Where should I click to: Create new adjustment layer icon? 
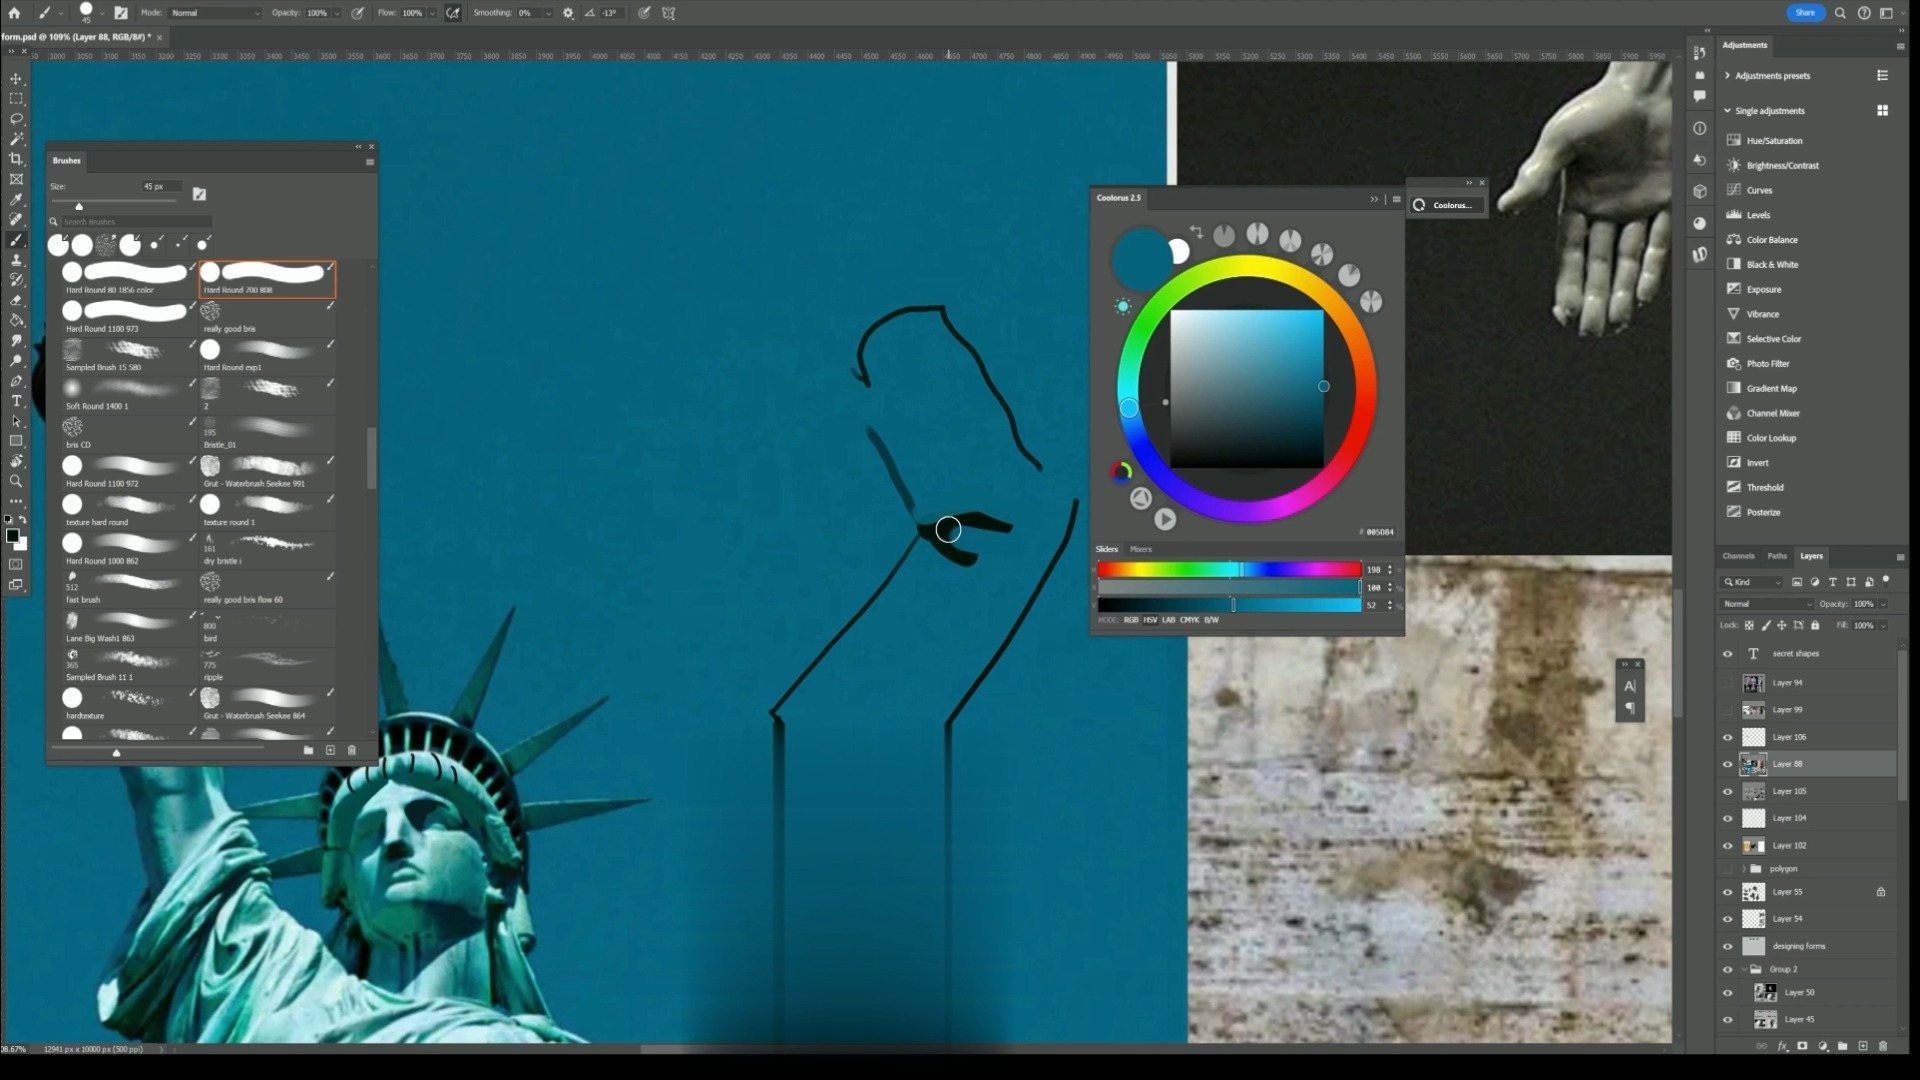pyautogui.click(x=1823, y=1046)
